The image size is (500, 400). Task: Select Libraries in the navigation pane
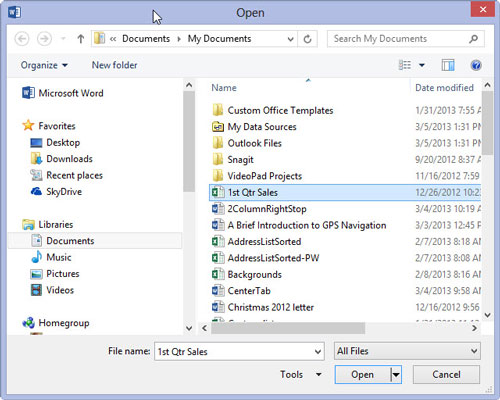click(x=48, y=224)
